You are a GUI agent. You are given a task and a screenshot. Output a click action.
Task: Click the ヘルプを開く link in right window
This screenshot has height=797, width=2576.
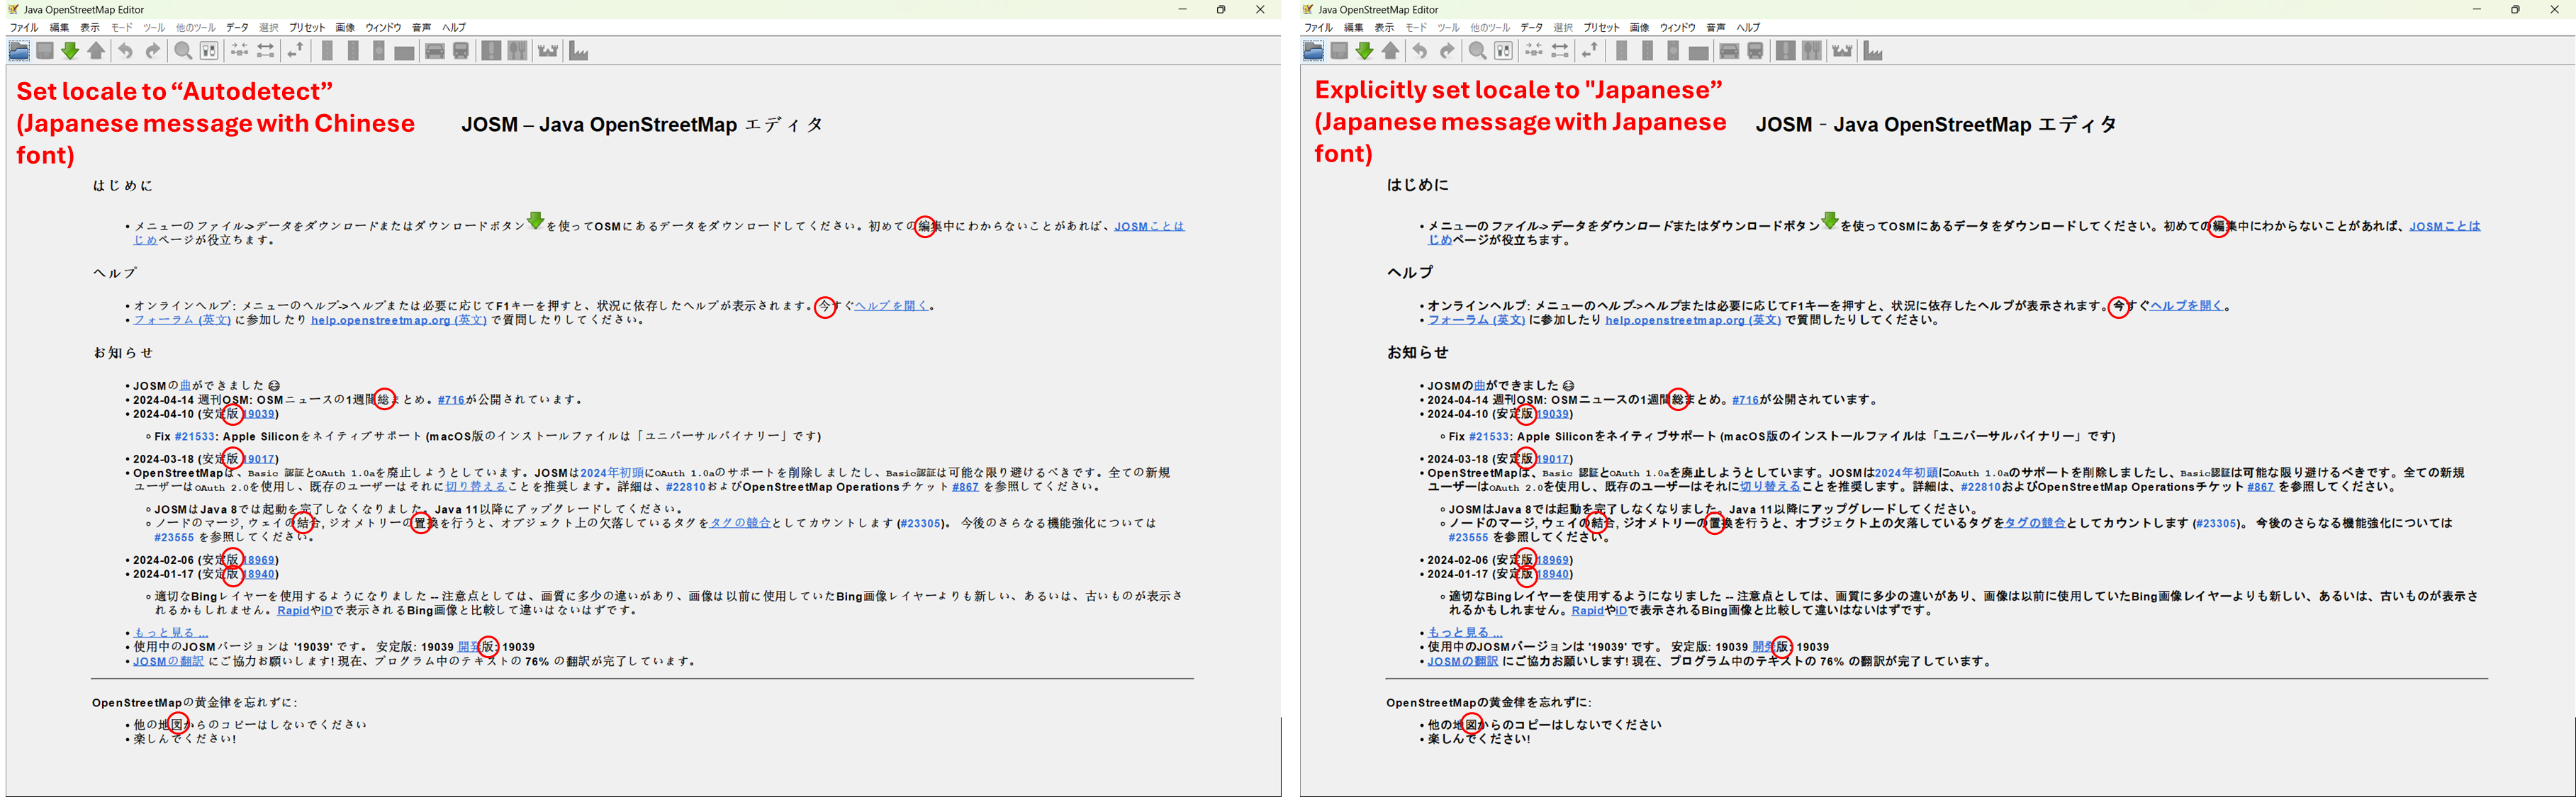(x=2186, y=306)
